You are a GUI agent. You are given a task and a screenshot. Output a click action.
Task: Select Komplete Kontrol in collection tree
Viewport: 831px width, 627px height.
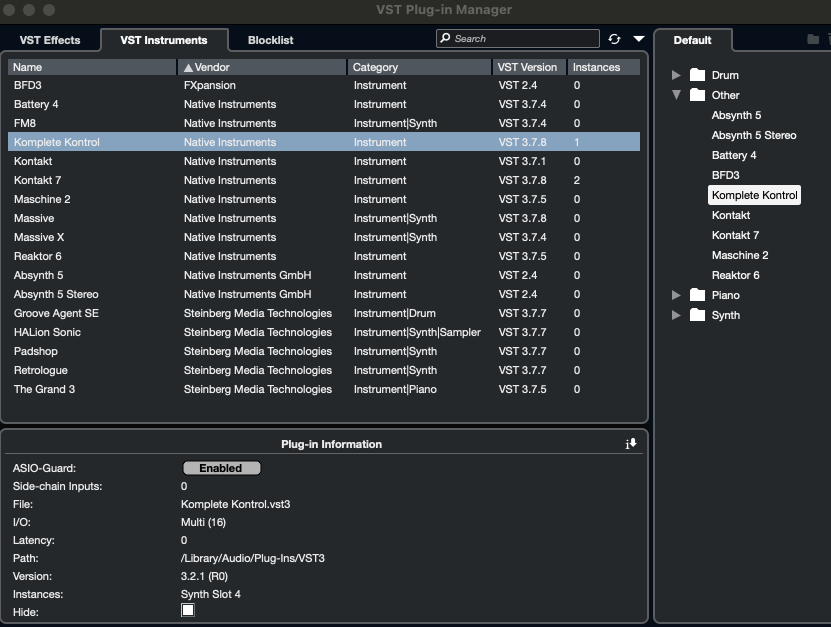(754, 195)
